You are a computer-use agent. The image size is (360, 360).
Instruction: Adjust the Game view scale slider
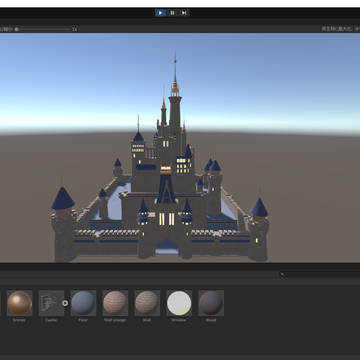43,29
